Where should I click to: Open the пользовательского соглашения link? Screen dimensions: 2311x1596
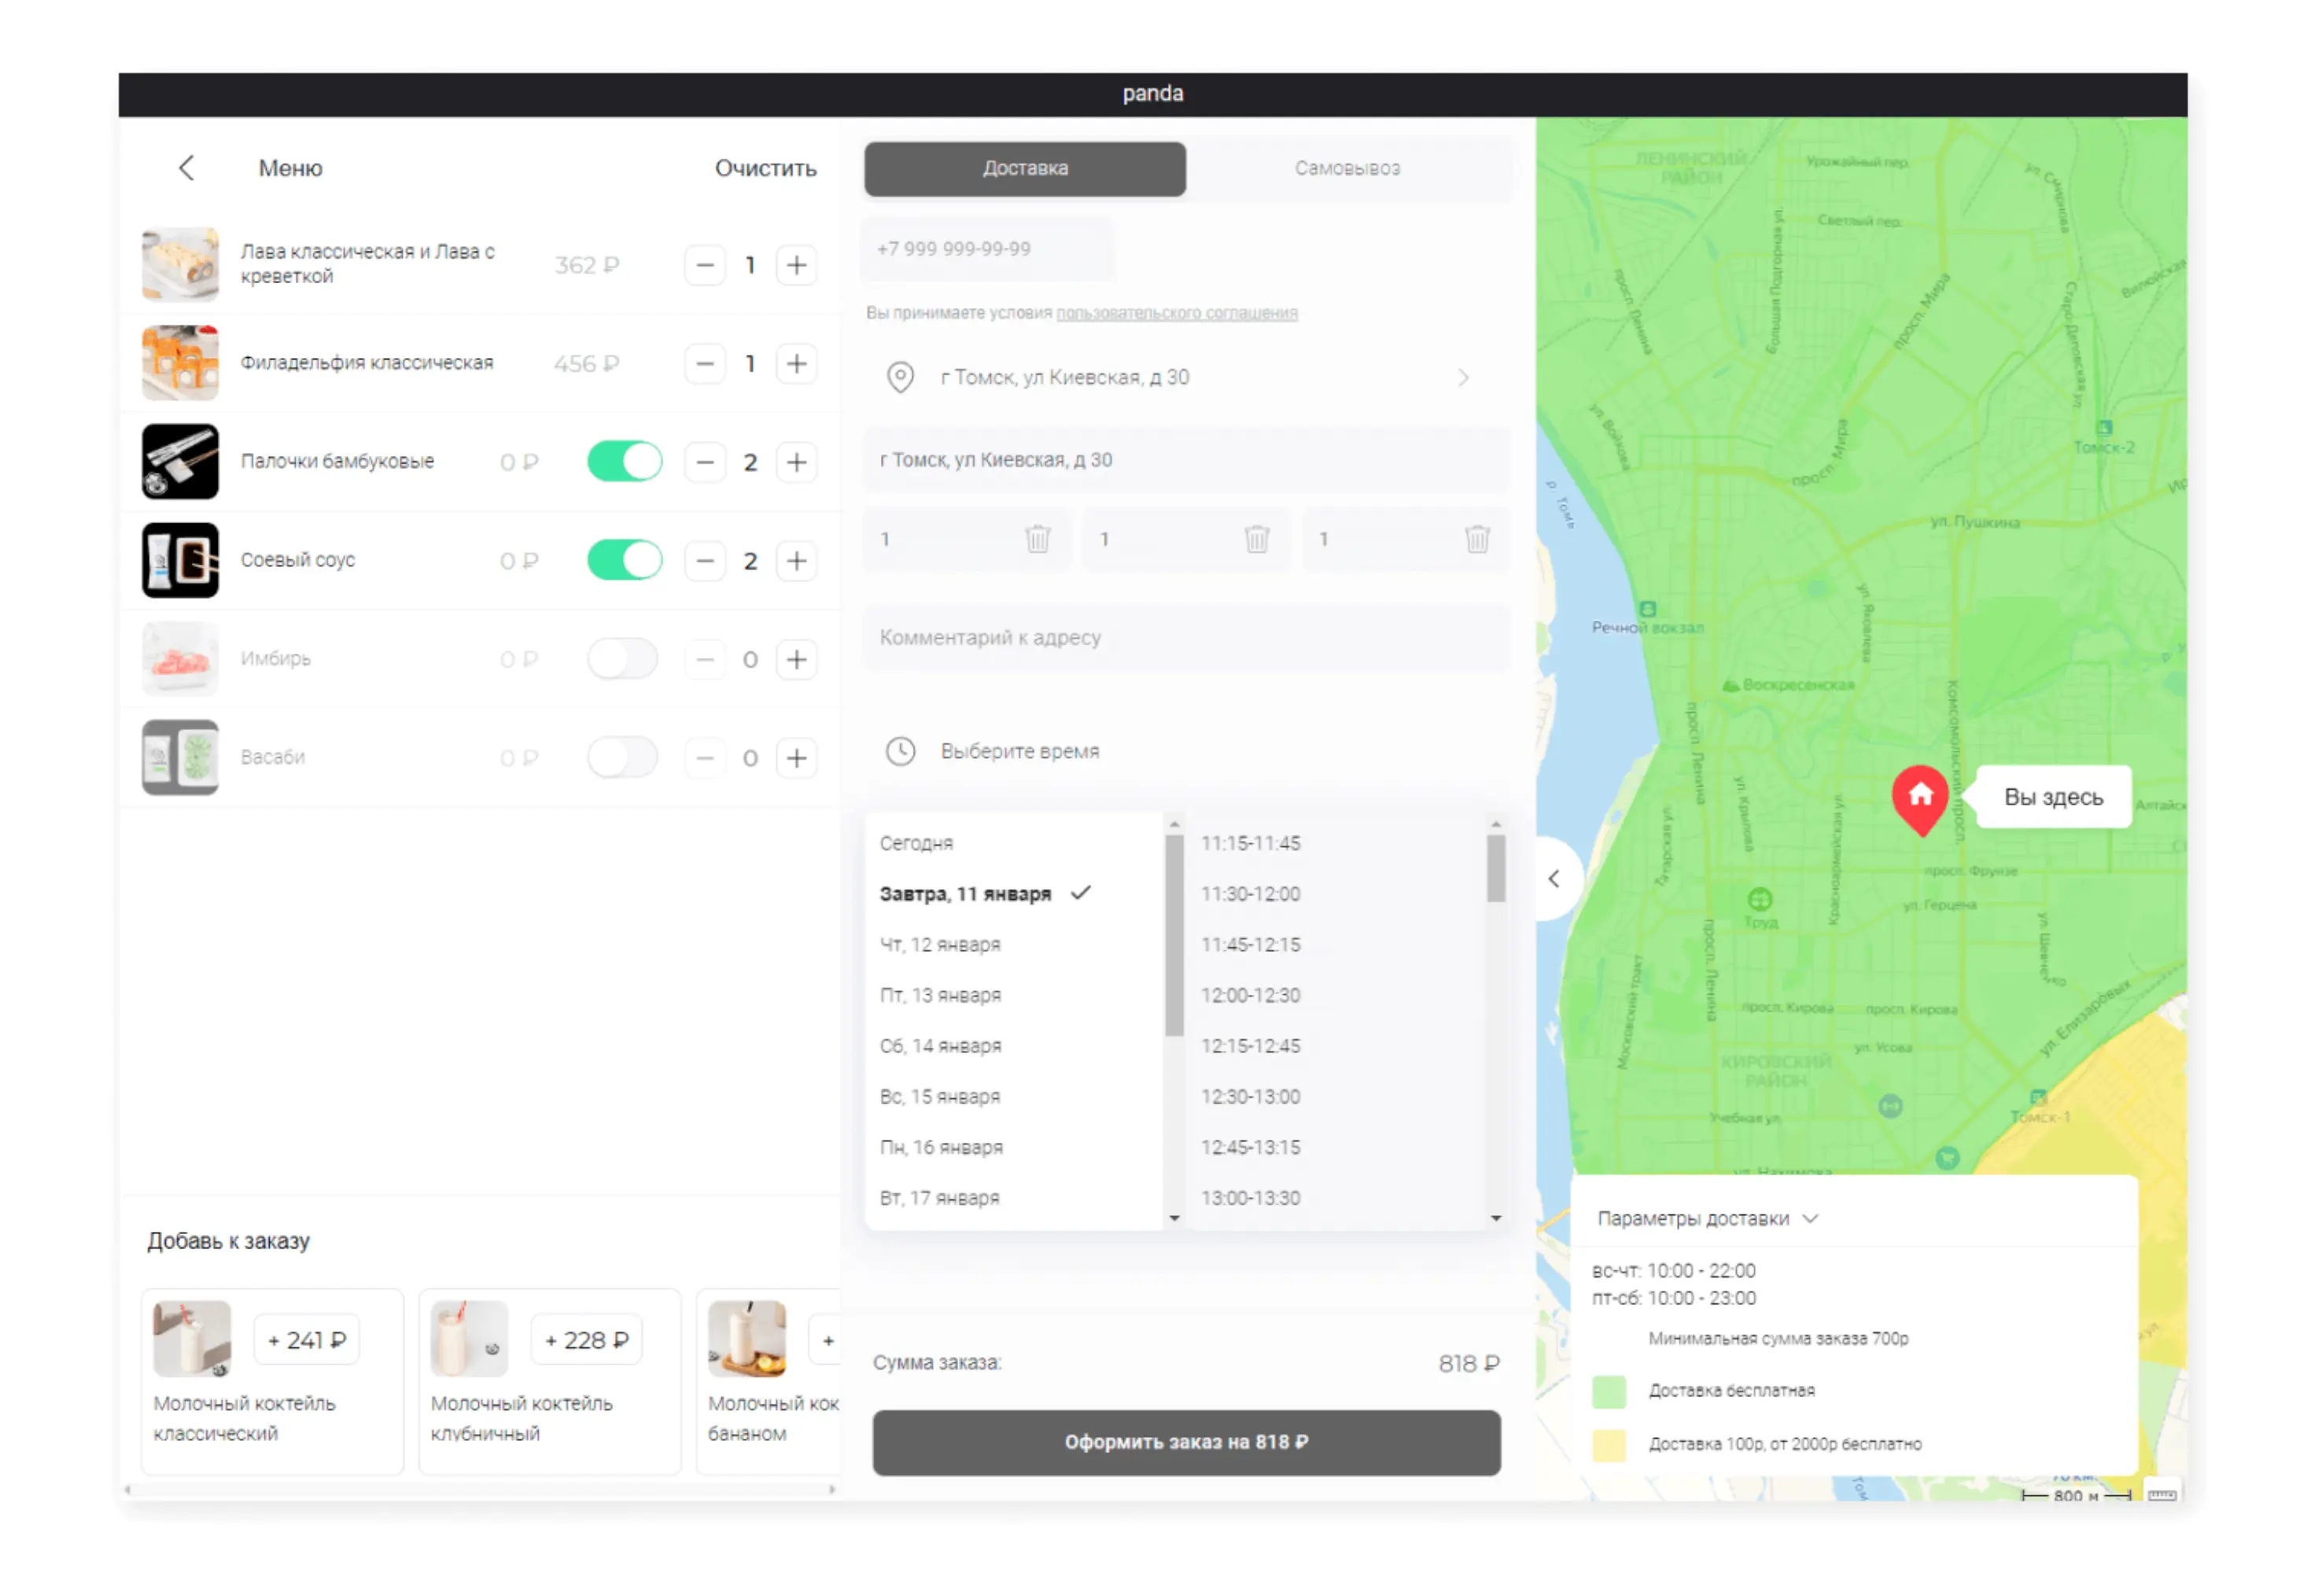coord(1177,314)
